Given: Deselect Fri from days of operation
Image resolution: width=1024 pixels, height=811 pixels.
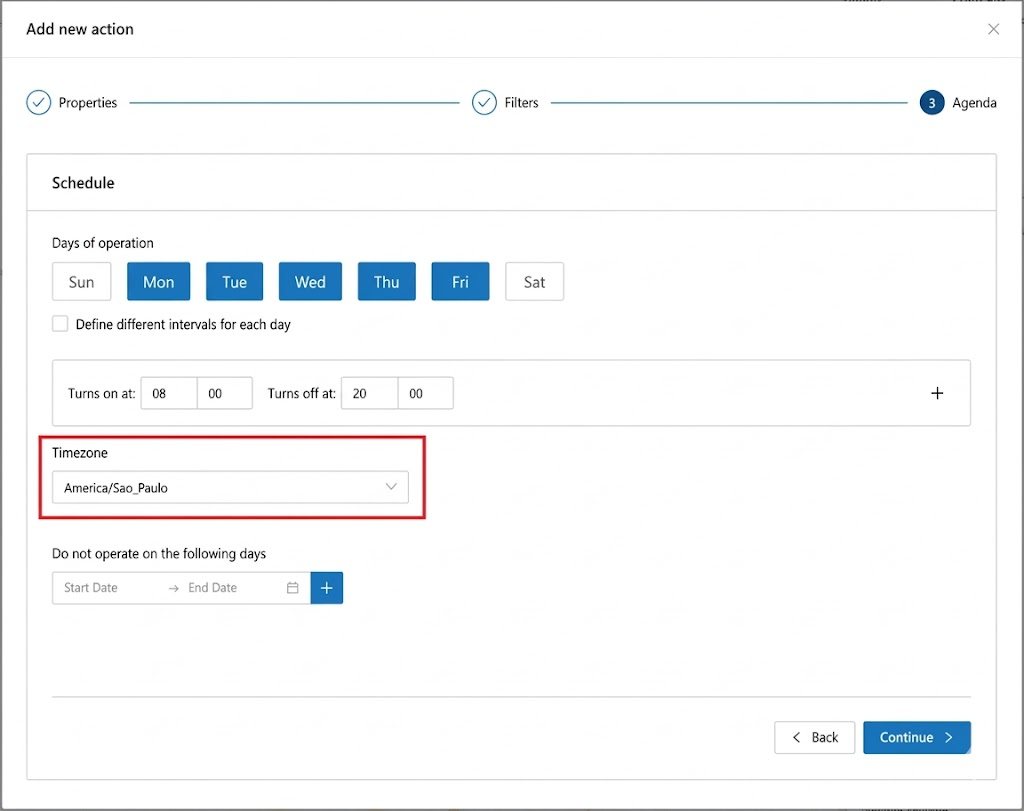Looking at the screenshot, I should (460, 282).
